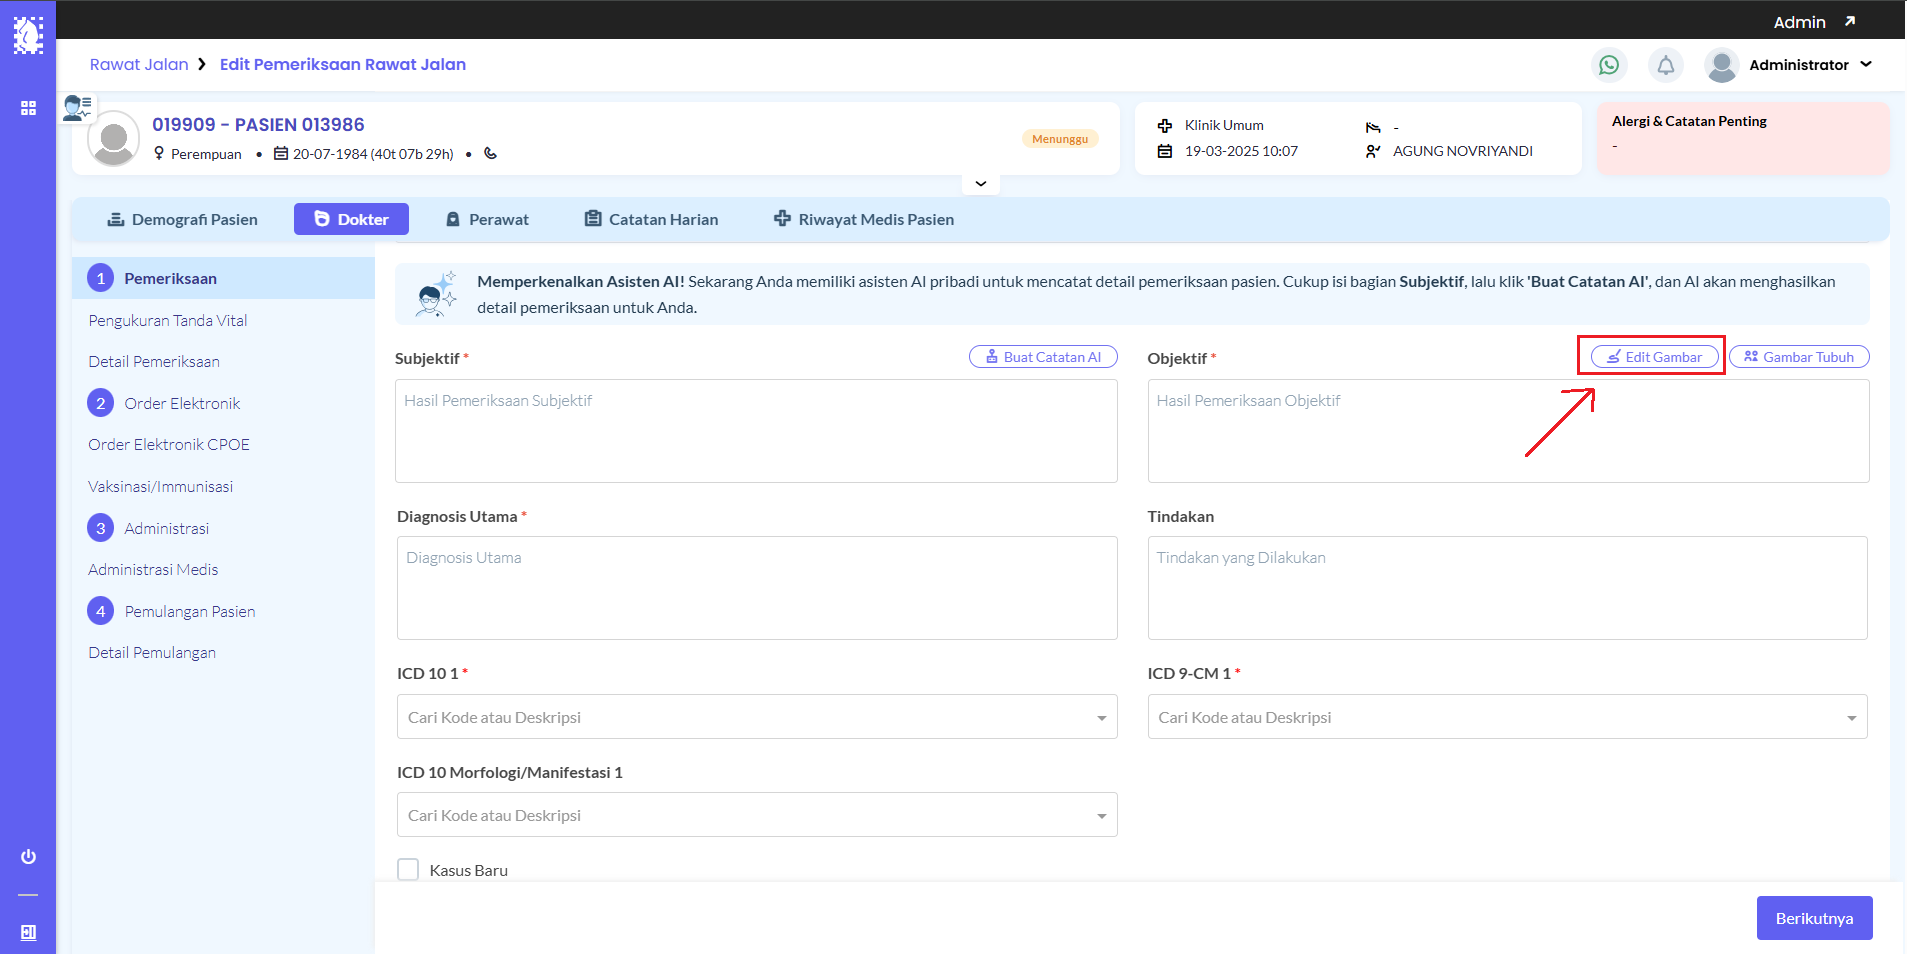Expand the patient info chevron
1907x954 pixels.
coord(981,184)
